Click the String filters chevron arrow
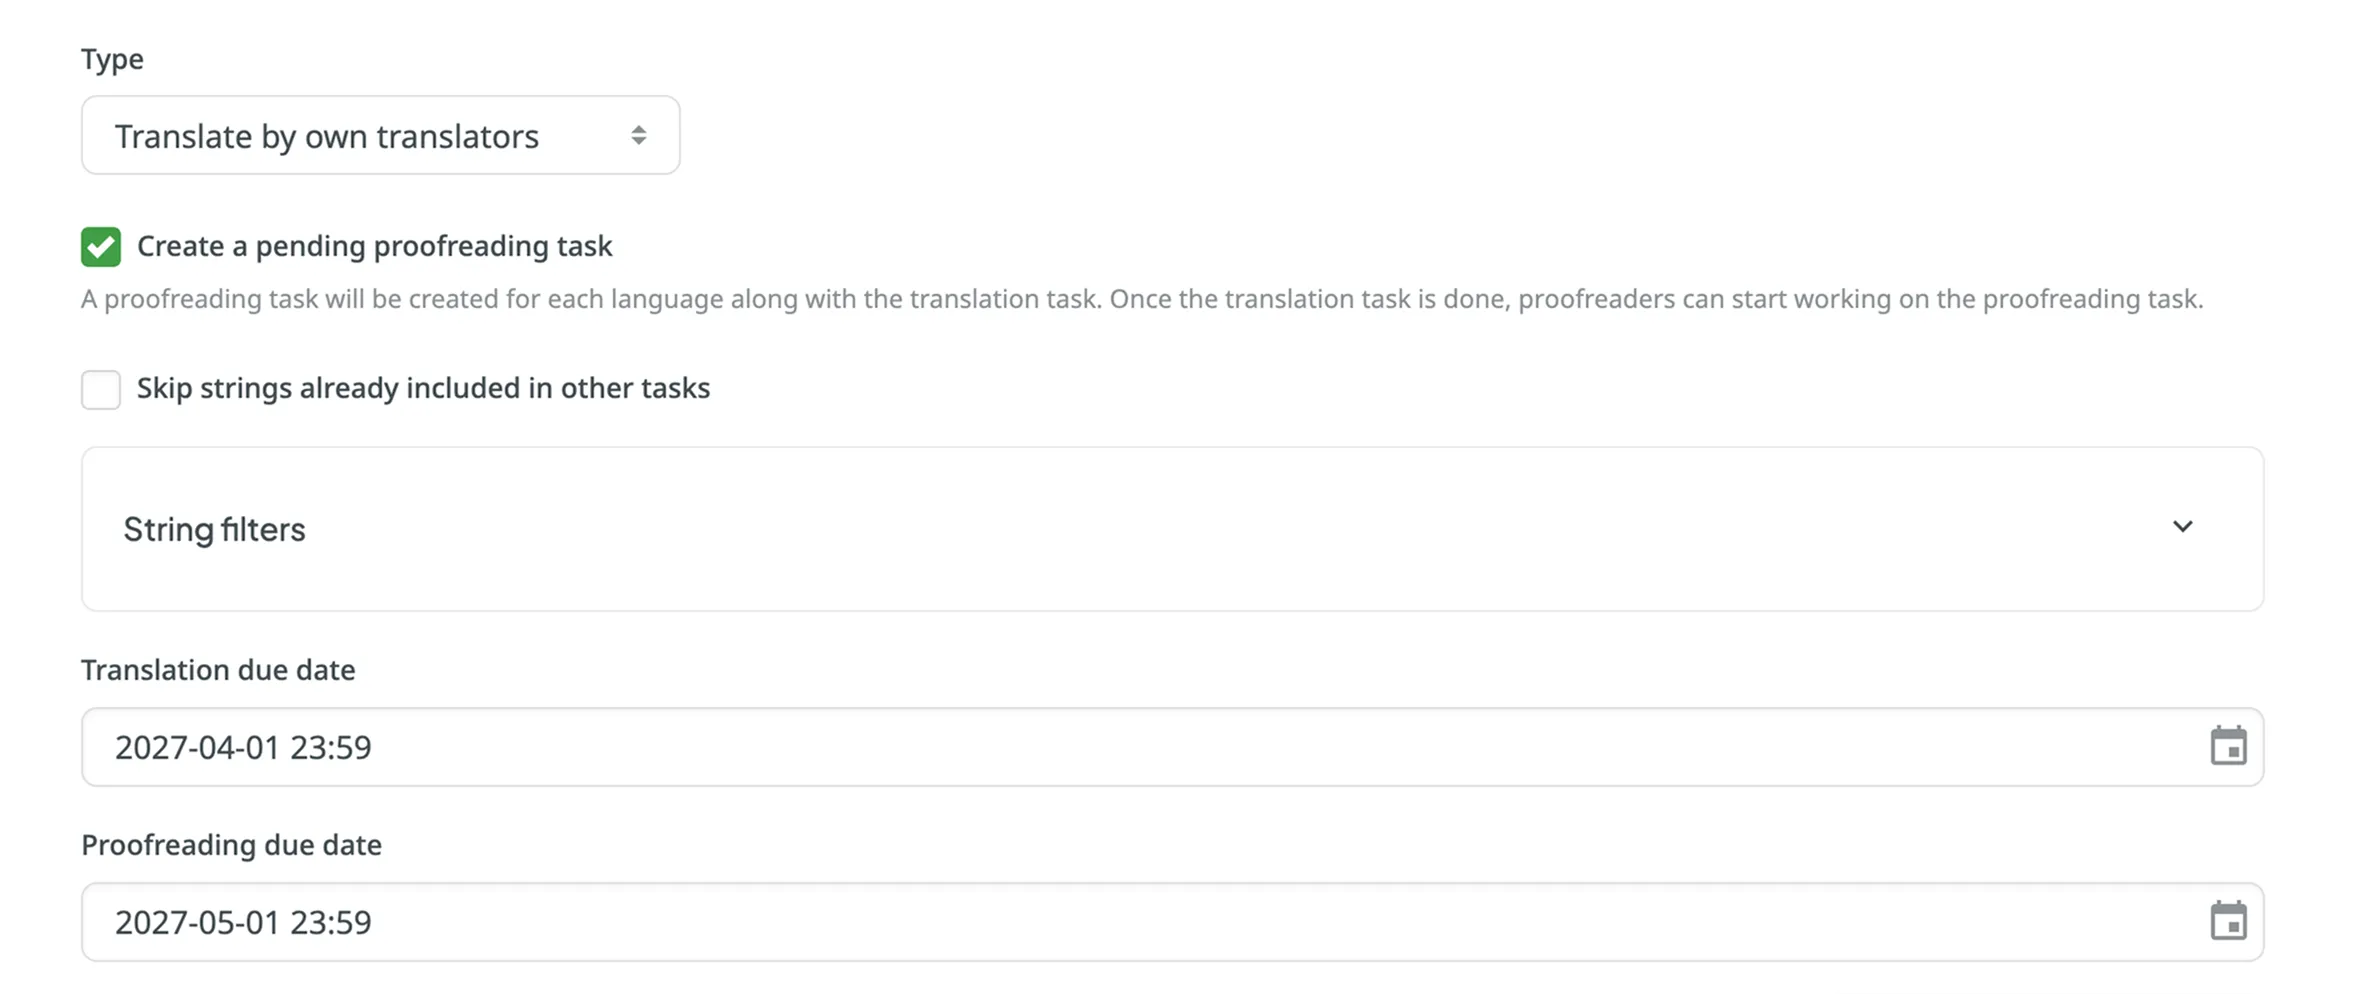Screen dimensions: 2359x994 pyautogui.click(x=2182, y=527)
